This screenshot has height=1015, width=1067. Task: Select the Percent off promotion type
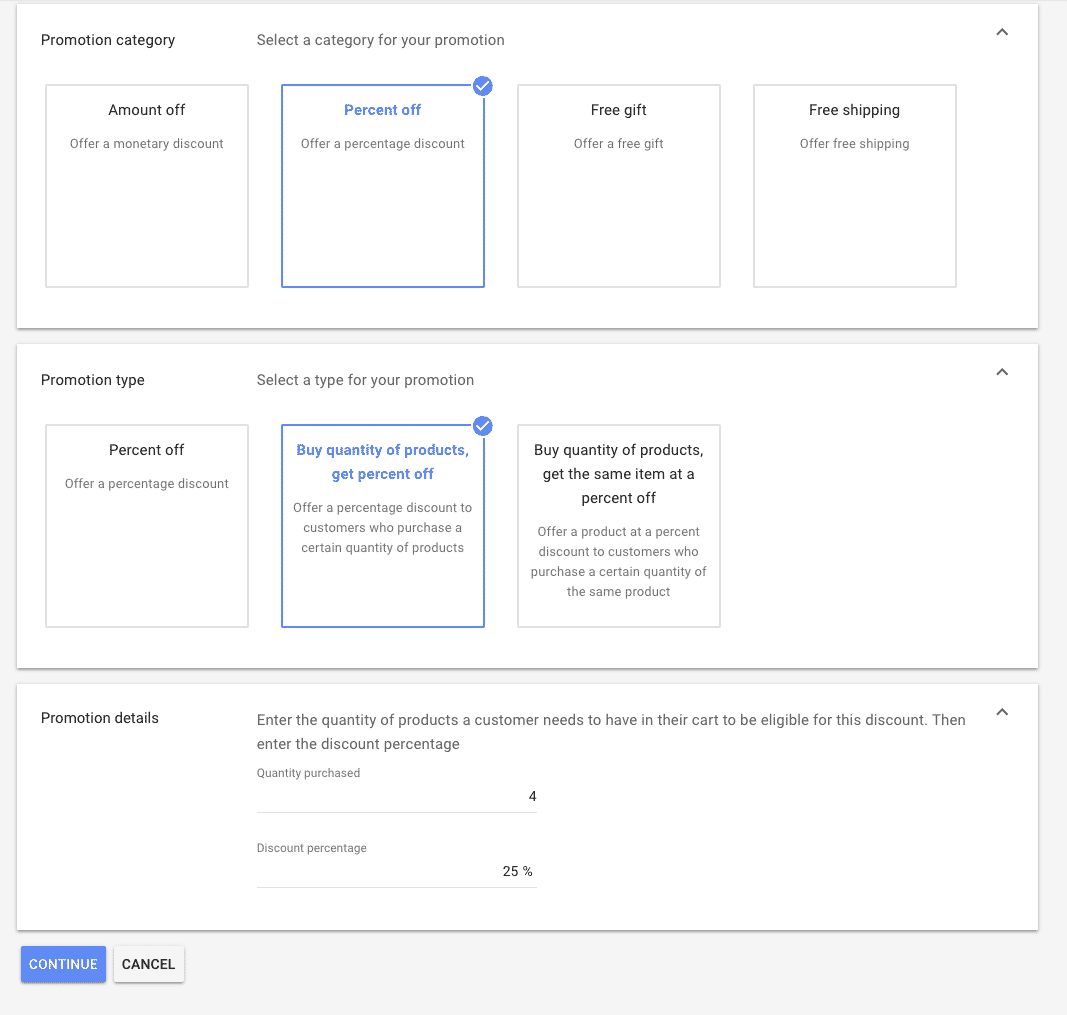[x=146, y=525]
